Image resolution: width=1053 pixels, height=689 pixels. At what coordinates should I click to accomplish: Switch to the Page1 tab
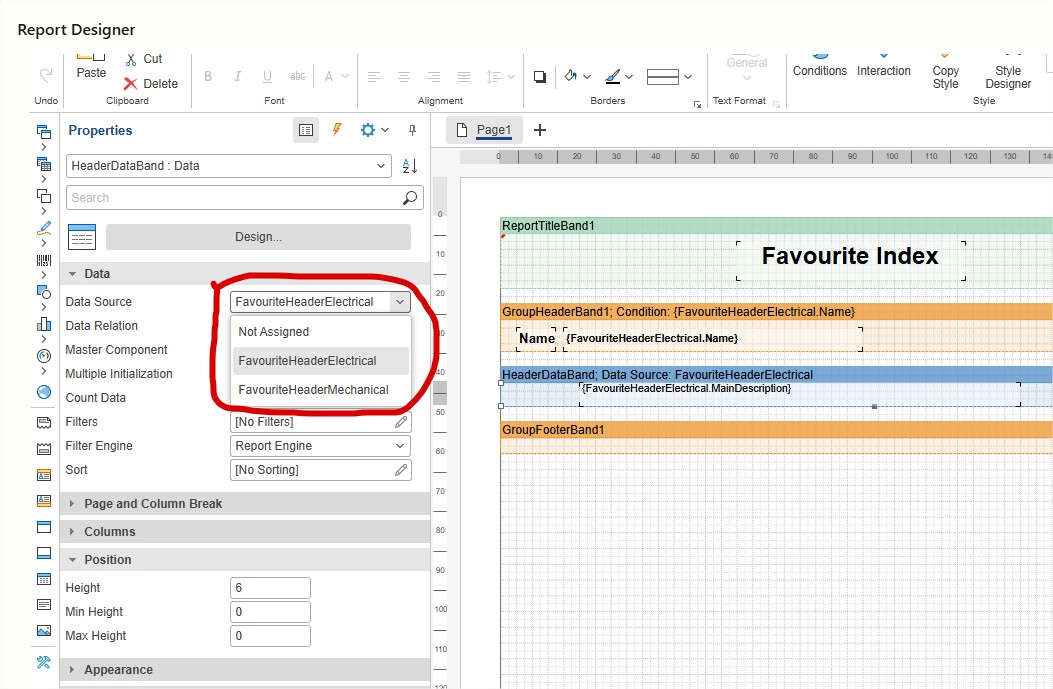(493, 129)
